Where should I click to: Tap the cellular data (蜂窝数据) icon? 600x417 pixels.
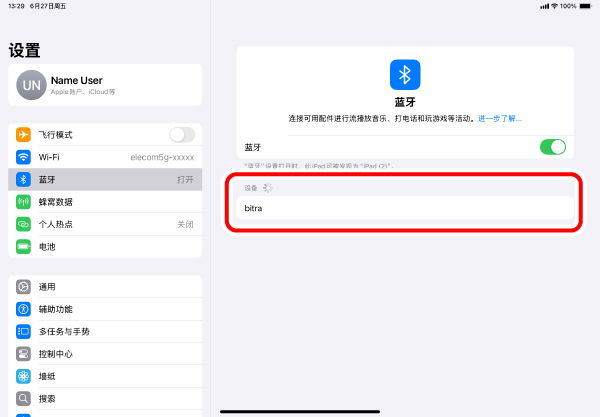[x=24, y=202]
